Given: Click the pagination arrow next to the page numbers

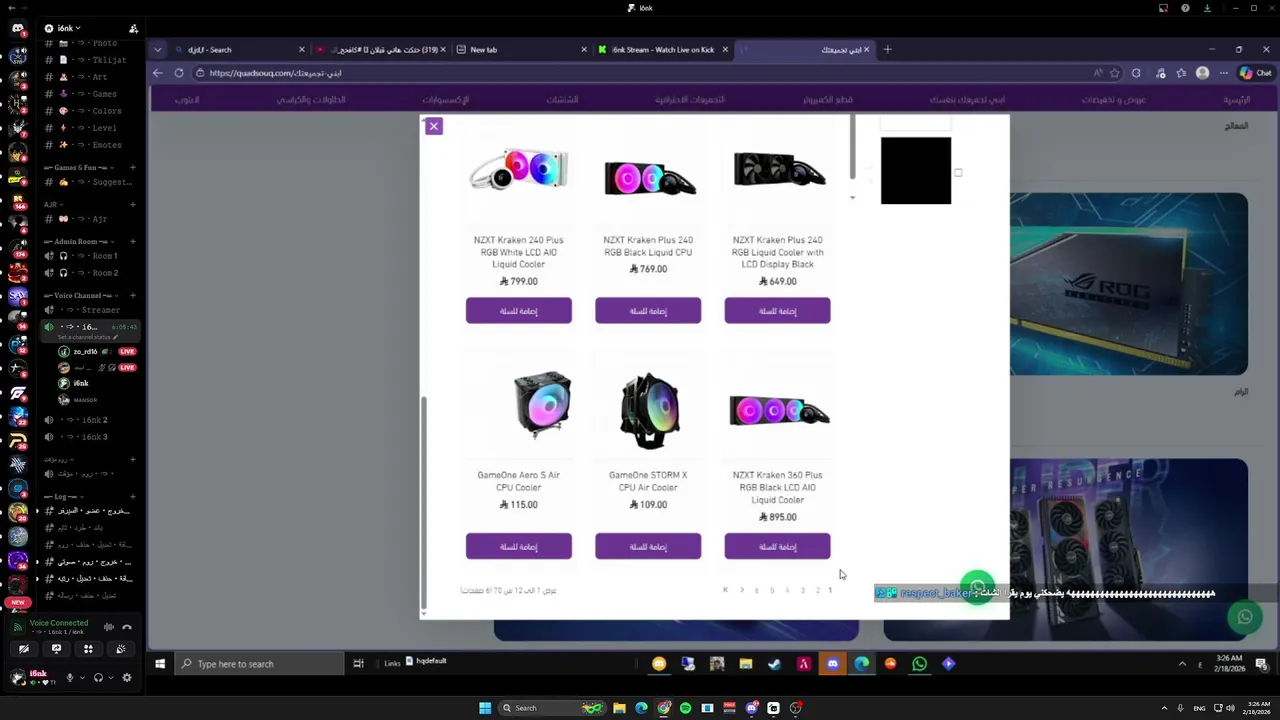Looking at the screenshot, I should (x=741, y=590).
